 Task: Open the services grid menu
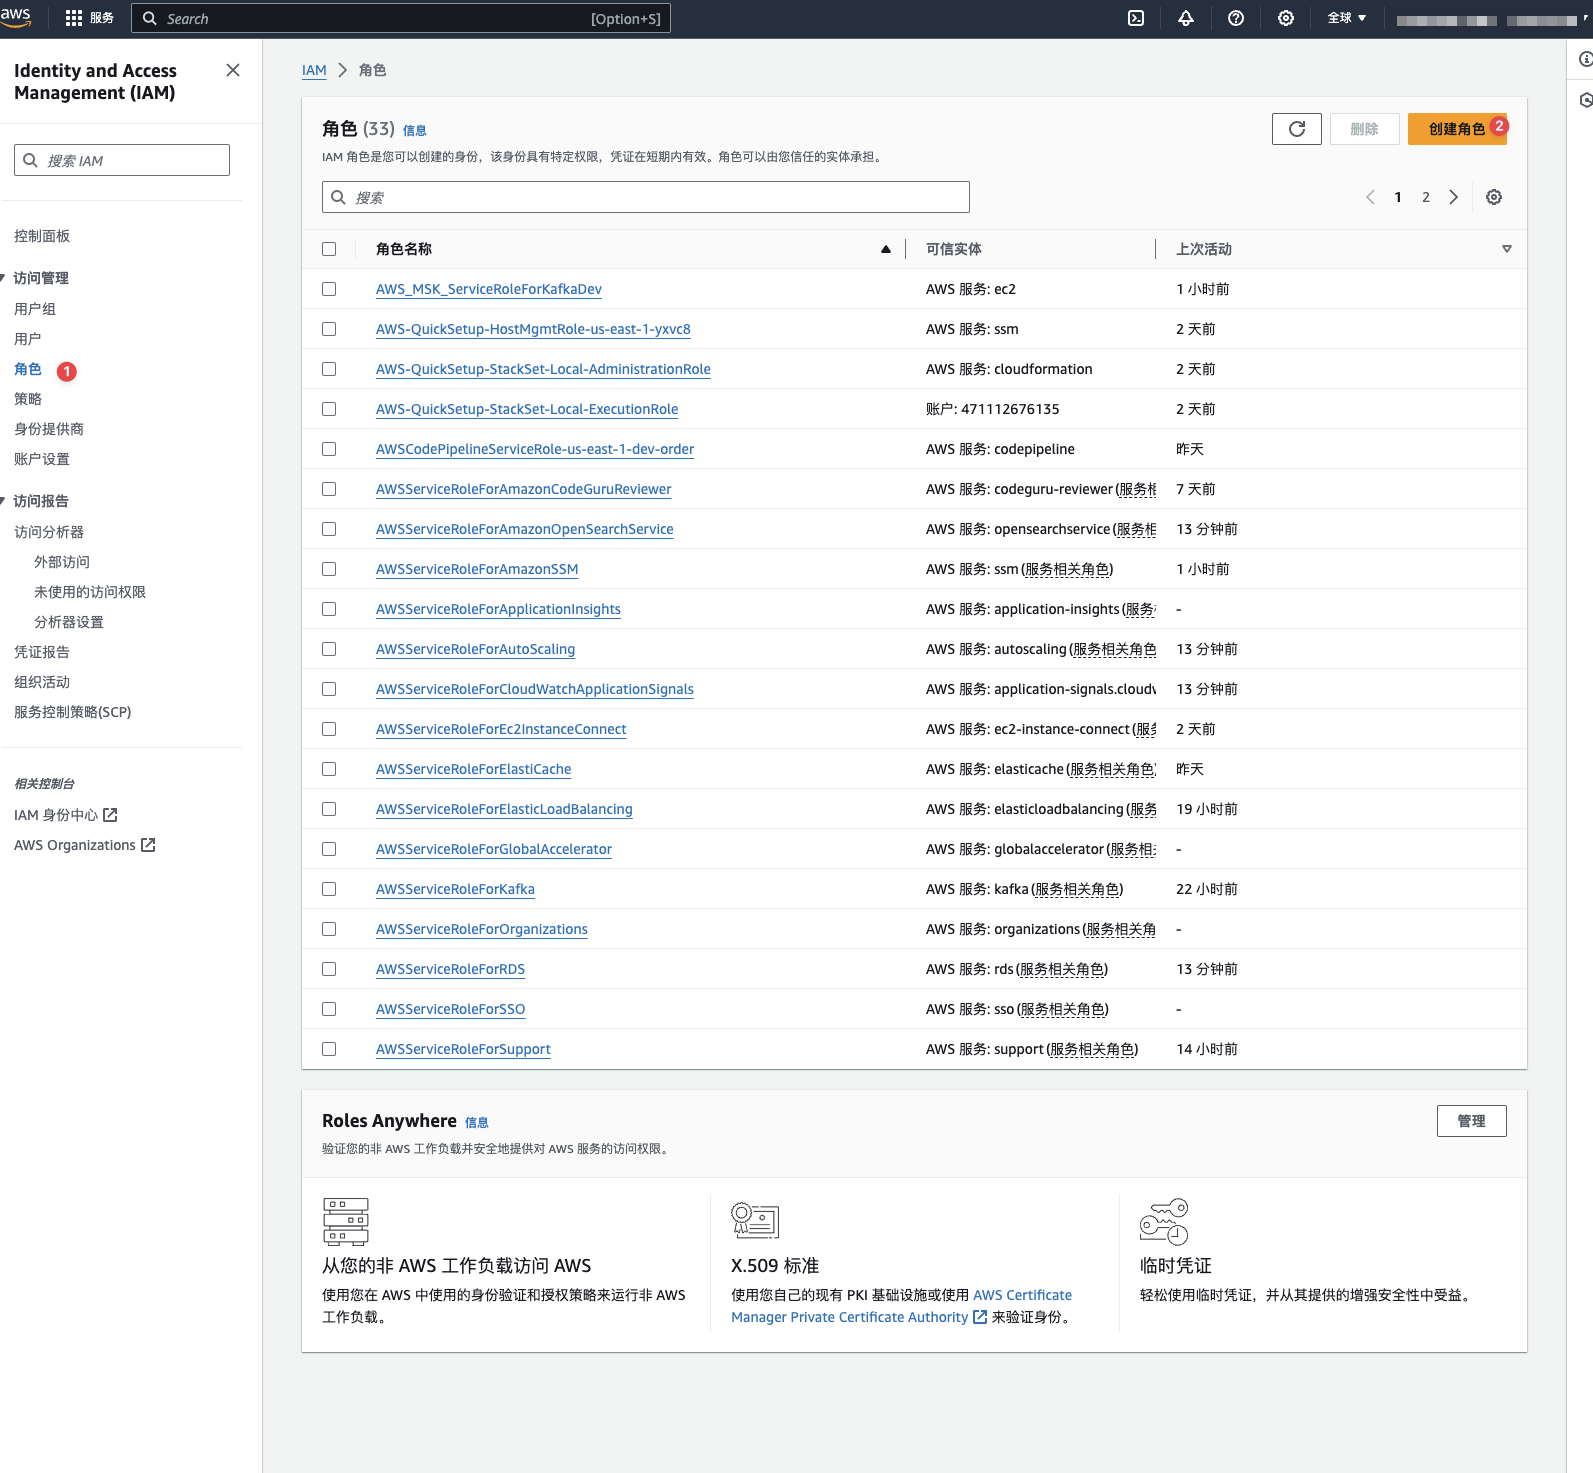pyautogui.click(x=74, y=18)
